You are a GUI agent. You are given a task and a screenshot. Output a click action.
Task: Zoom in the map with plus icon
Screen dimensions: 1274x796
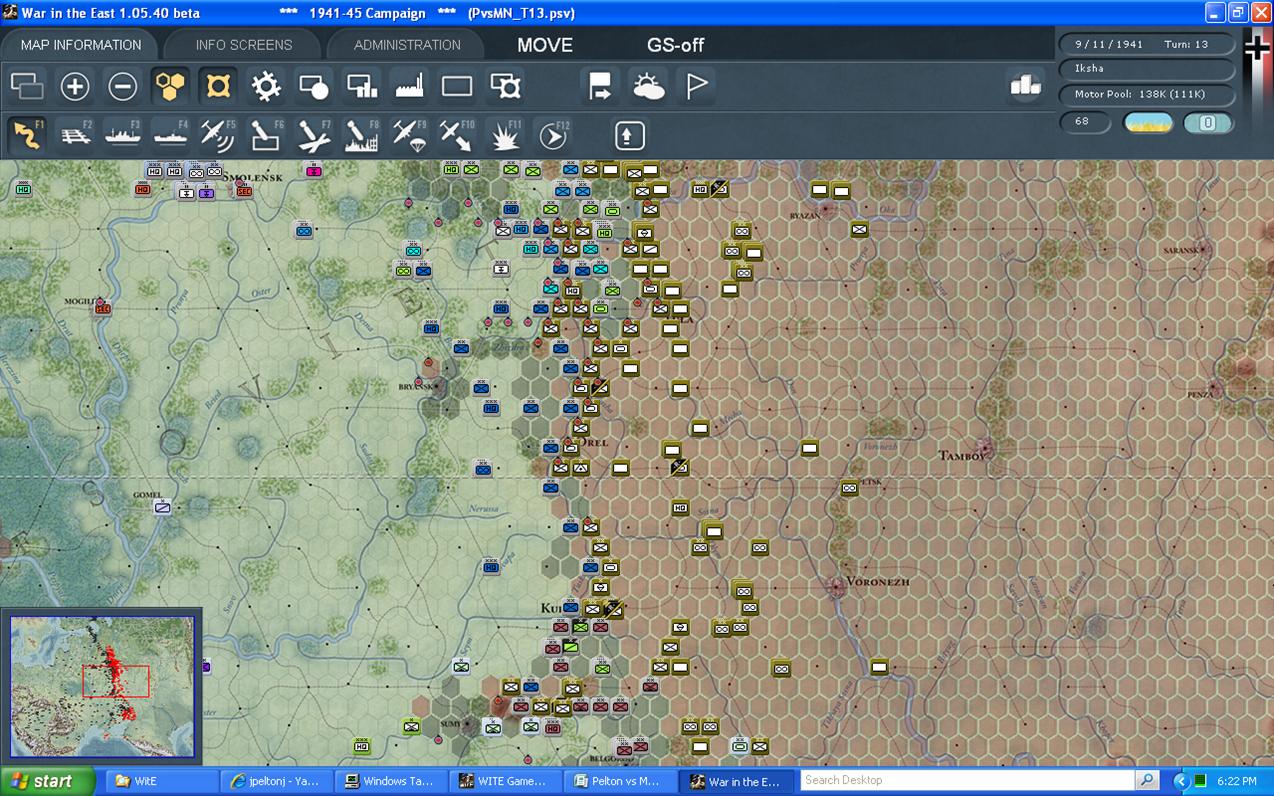point(75,86)
